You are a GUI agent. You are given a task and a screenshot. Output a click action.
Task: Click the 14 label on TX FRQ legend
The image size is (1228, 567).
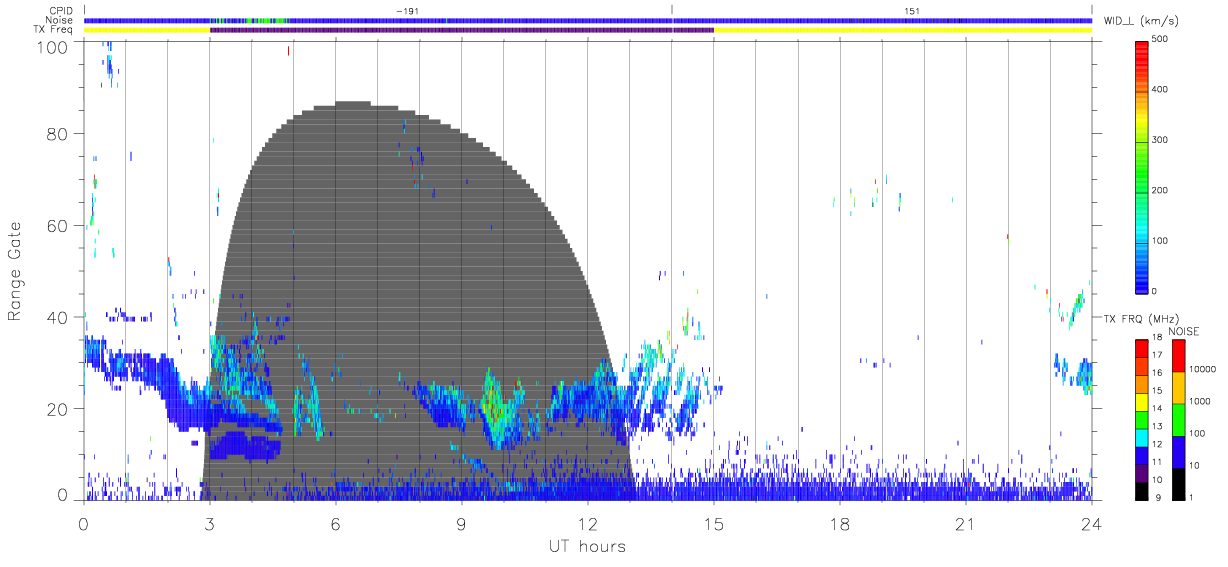click(x=1159, y=409)
